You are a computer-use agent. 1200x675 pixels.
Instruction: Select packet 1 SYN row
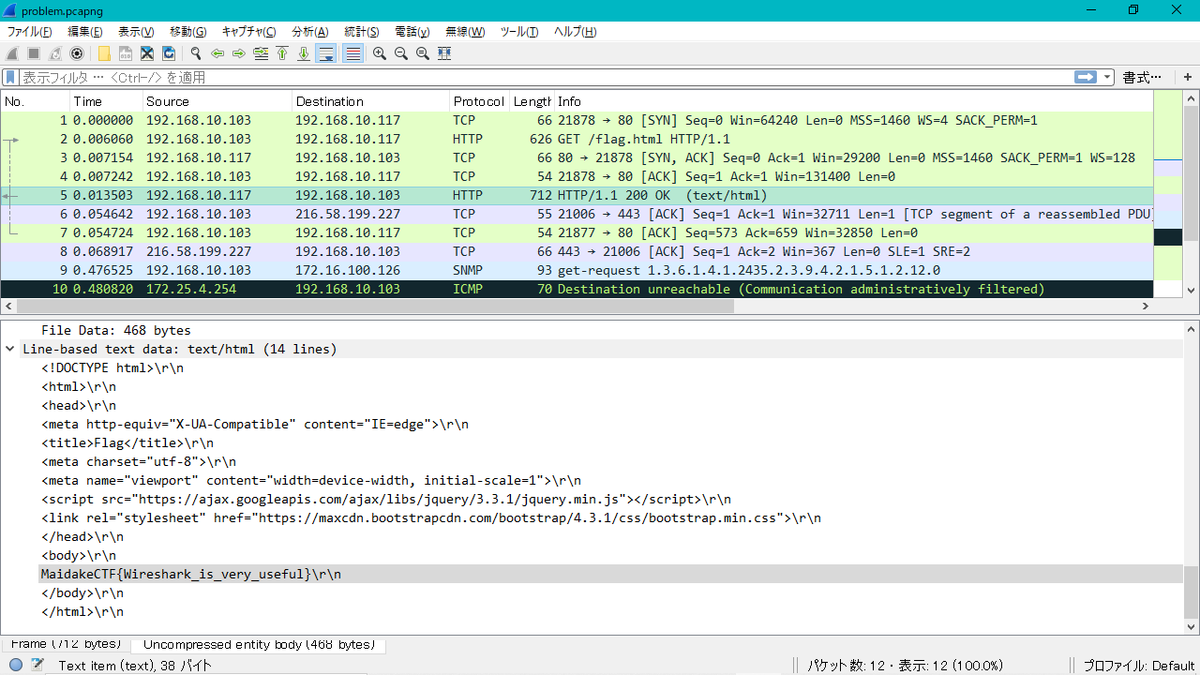[576, 120]
